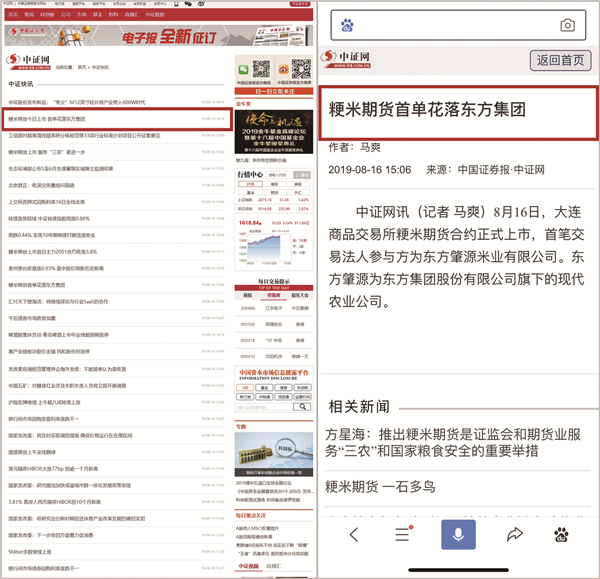Click the A股 button in the information disclosure box
The height and width of the screenshot is (579, 600).
(x=245, y=388)
